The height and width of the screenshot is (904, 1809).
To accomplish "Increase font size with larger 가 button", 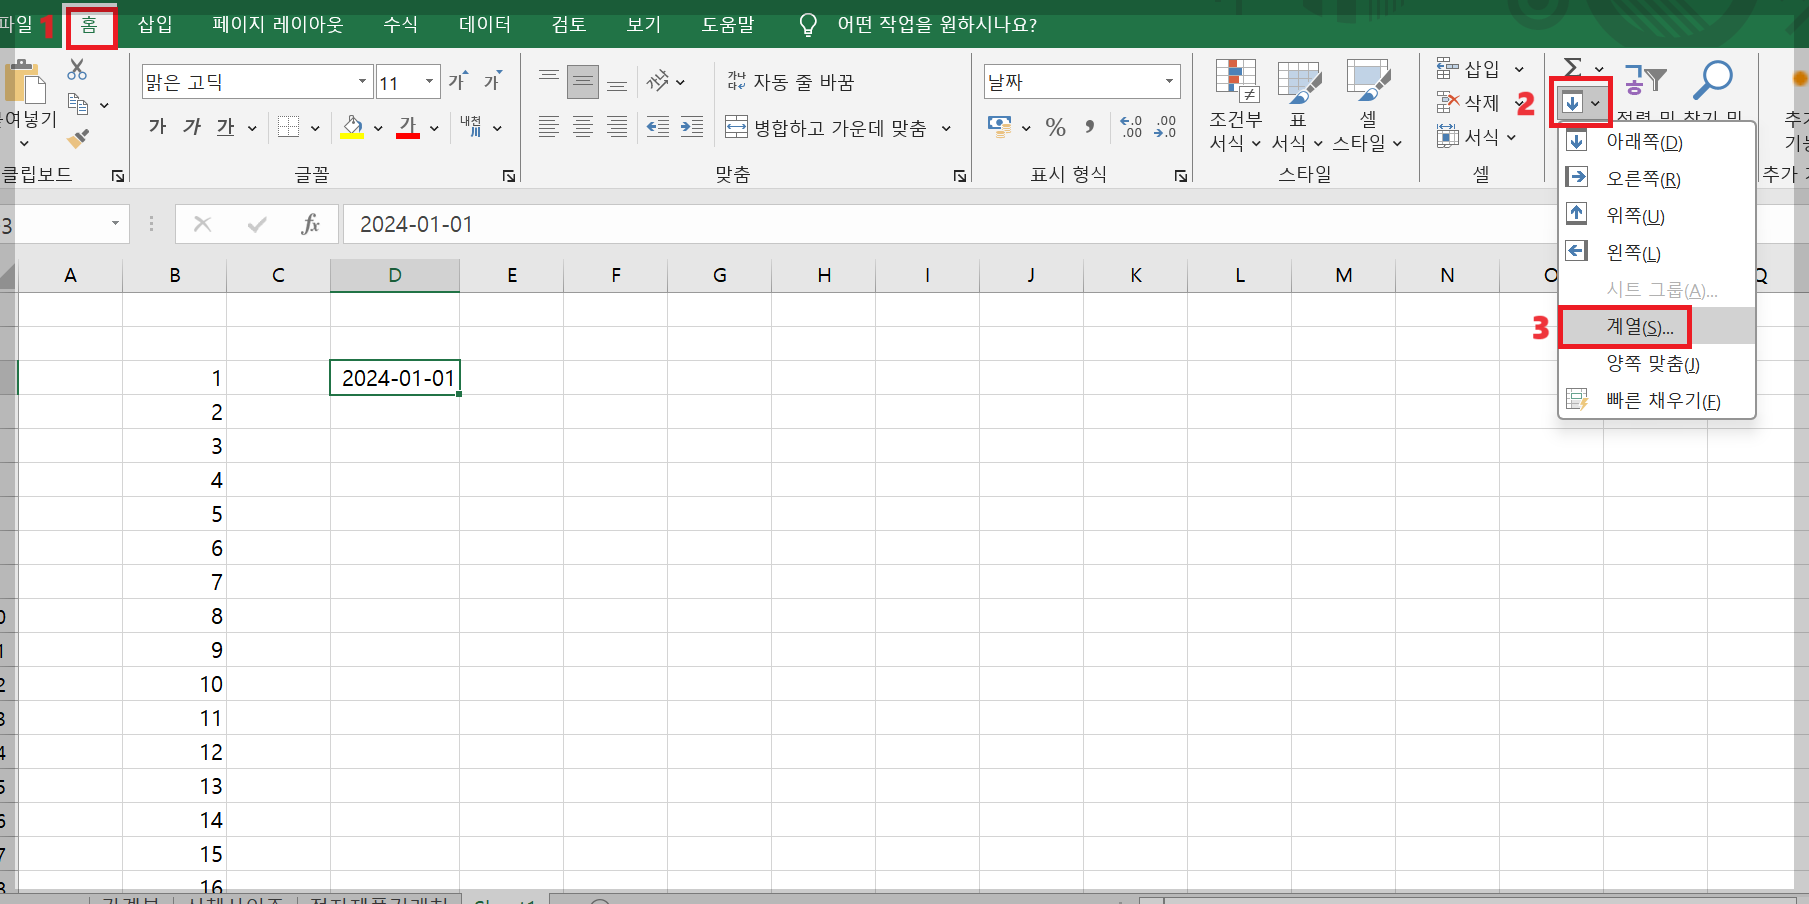I will pyautogui.click(x=458, y=81).
